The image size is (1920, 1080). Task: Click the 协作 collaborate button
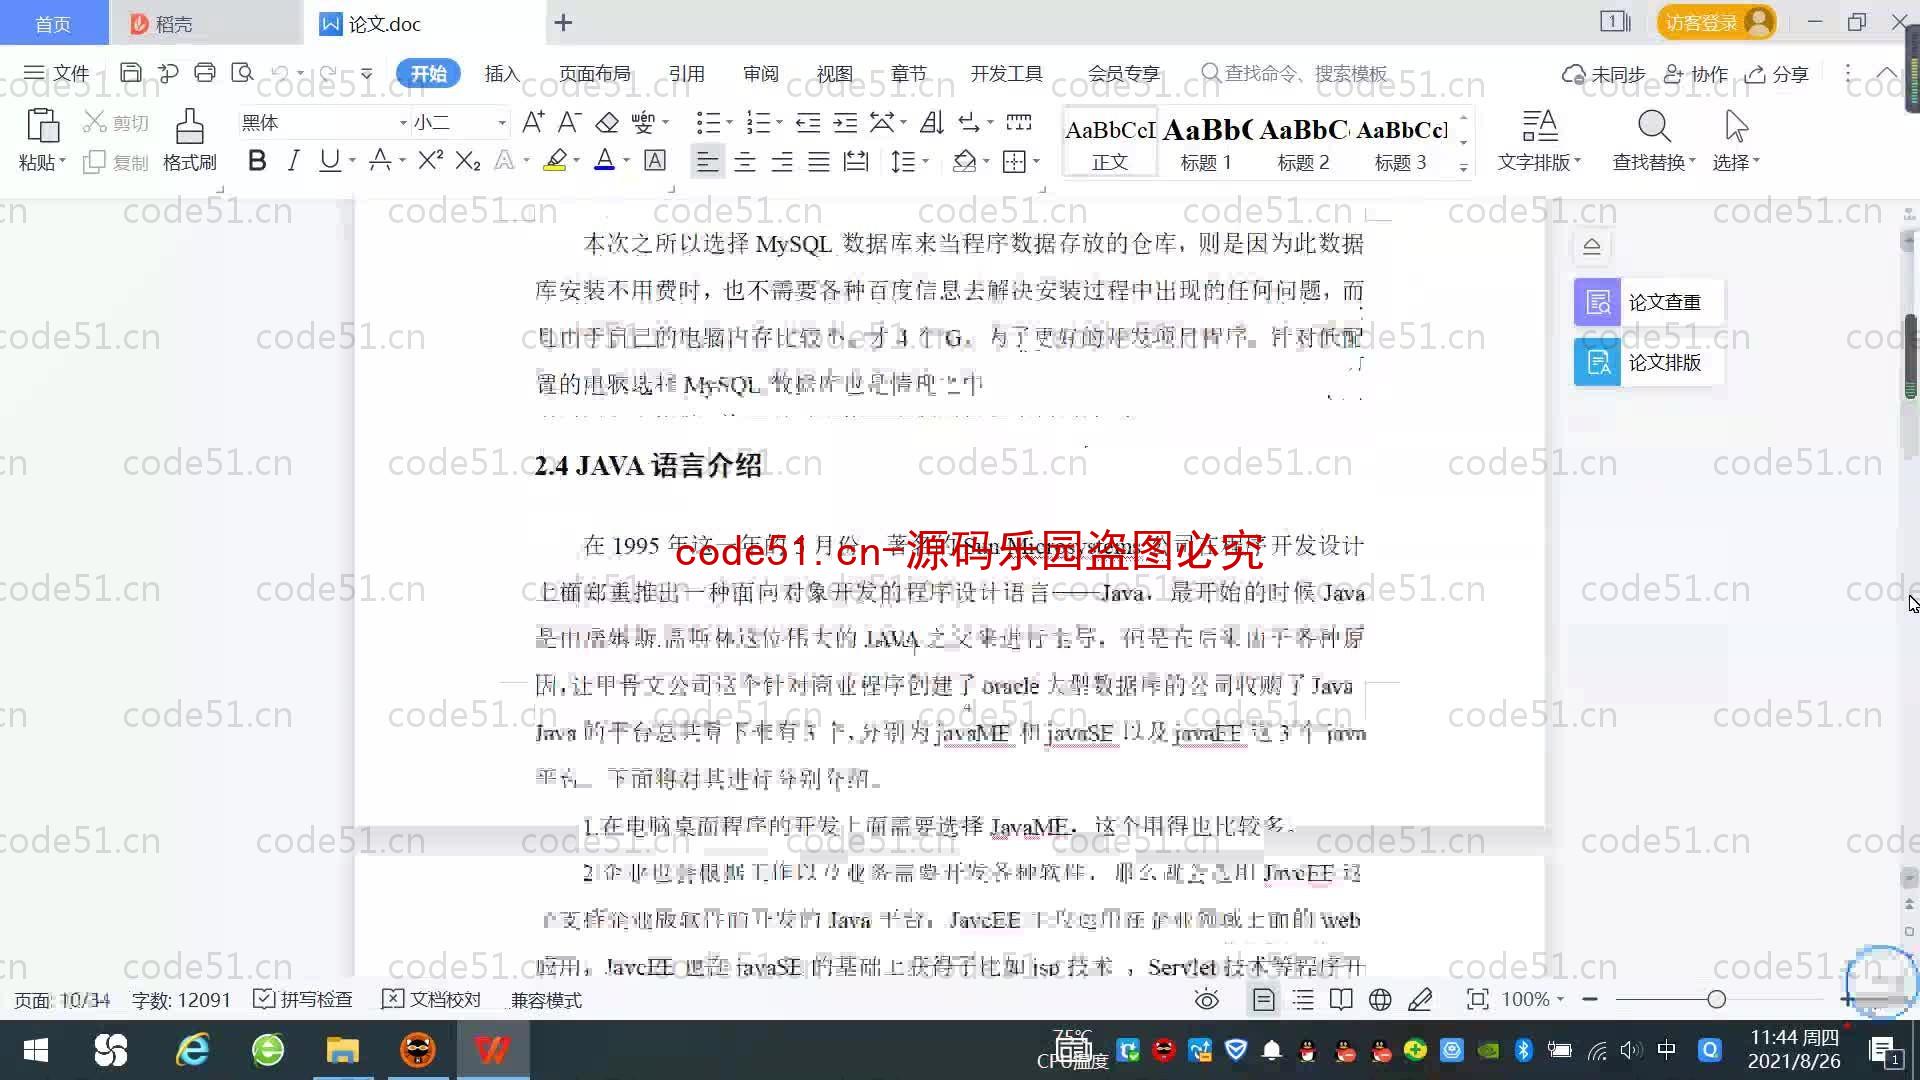pos(1696,74)
